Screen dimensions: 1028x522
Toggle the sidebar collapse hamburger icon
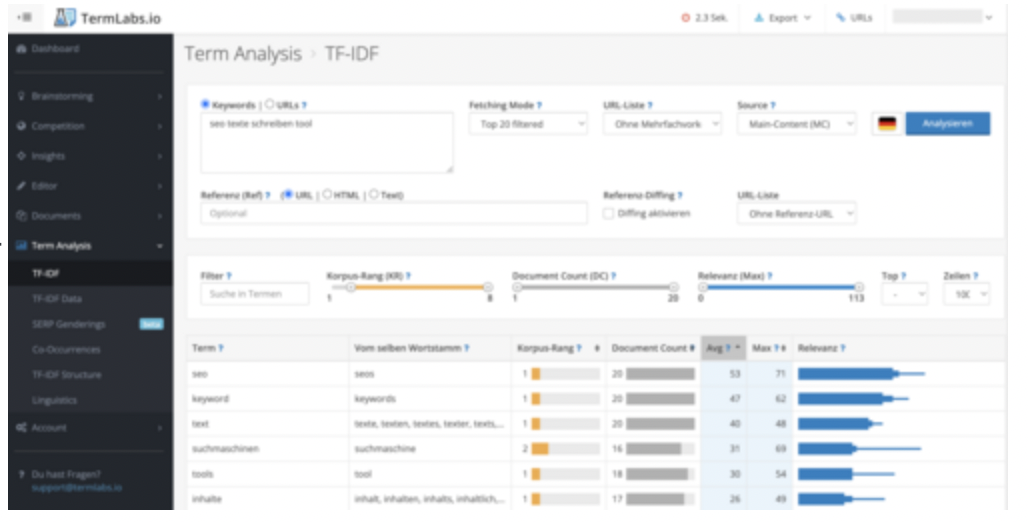point(24,17)
